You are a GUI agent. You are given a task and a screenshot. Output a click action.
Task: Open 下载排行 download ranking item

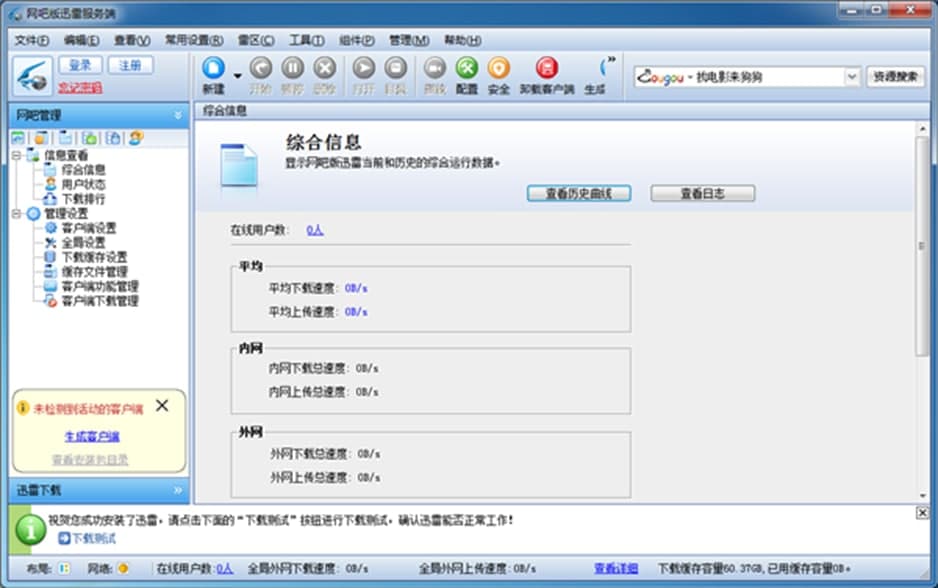83,199
